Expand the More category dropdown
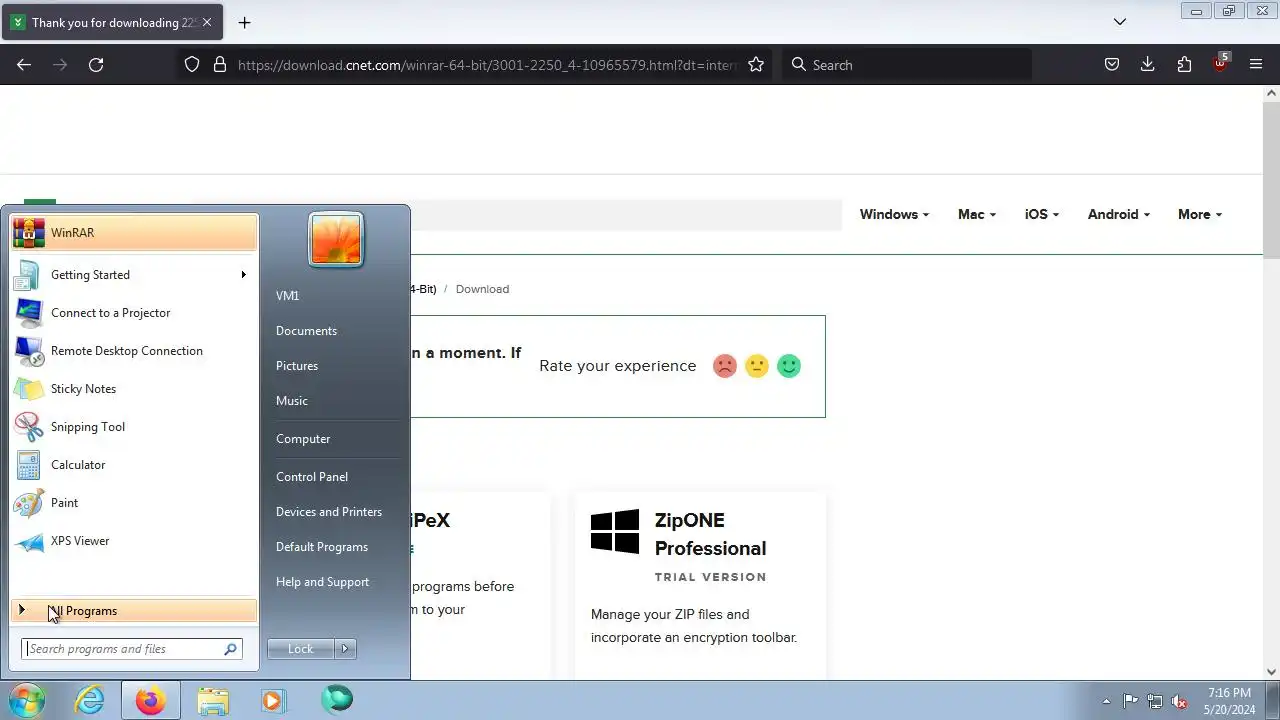This screenshot has width=1280, height=720. (1199, 215)
